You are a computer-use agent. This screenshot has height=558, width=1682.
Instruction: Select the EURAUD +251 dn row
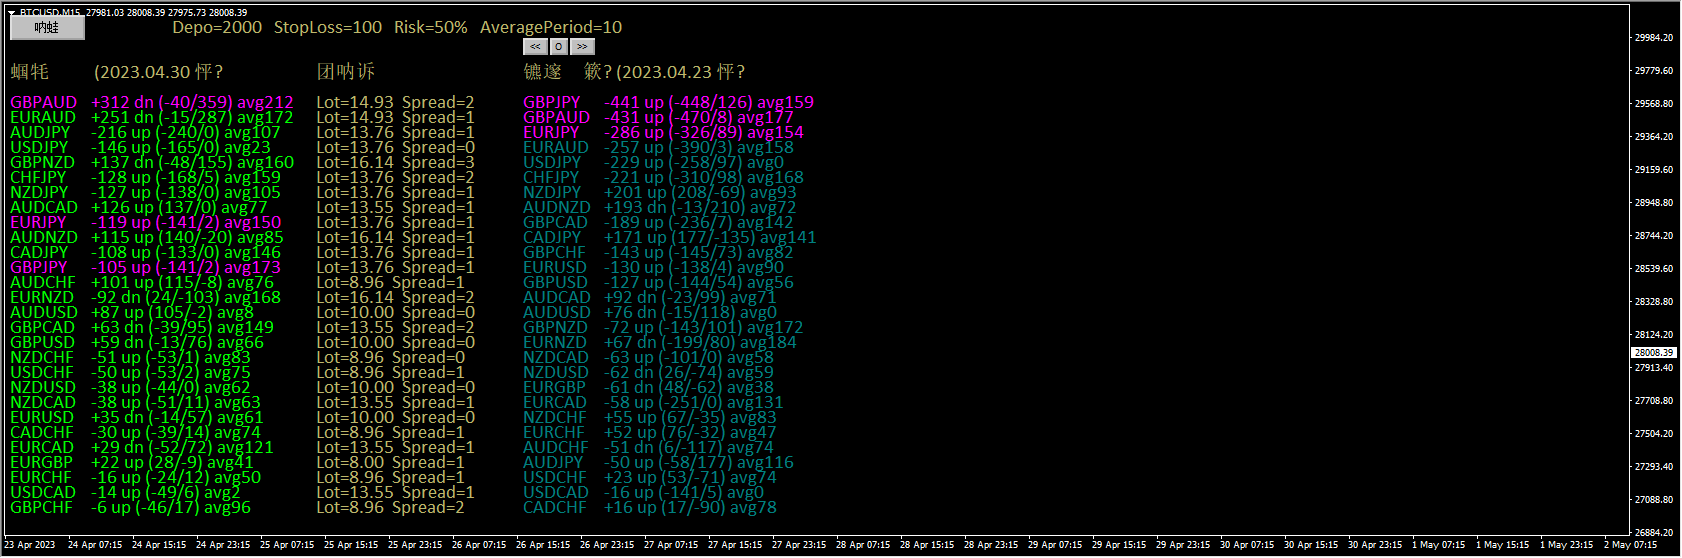151,117
